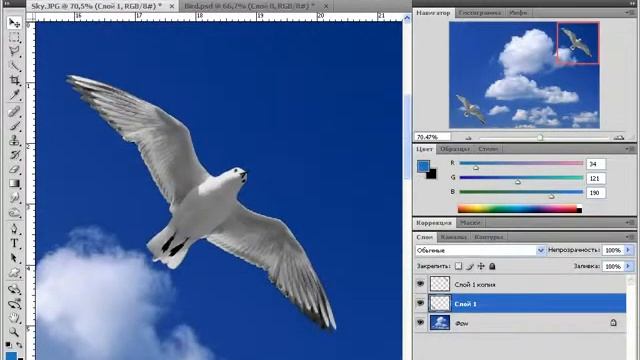Viewport: 640px width, 360px height.
Task: Open the Navigator panel options menu
Action: [630, 13]
